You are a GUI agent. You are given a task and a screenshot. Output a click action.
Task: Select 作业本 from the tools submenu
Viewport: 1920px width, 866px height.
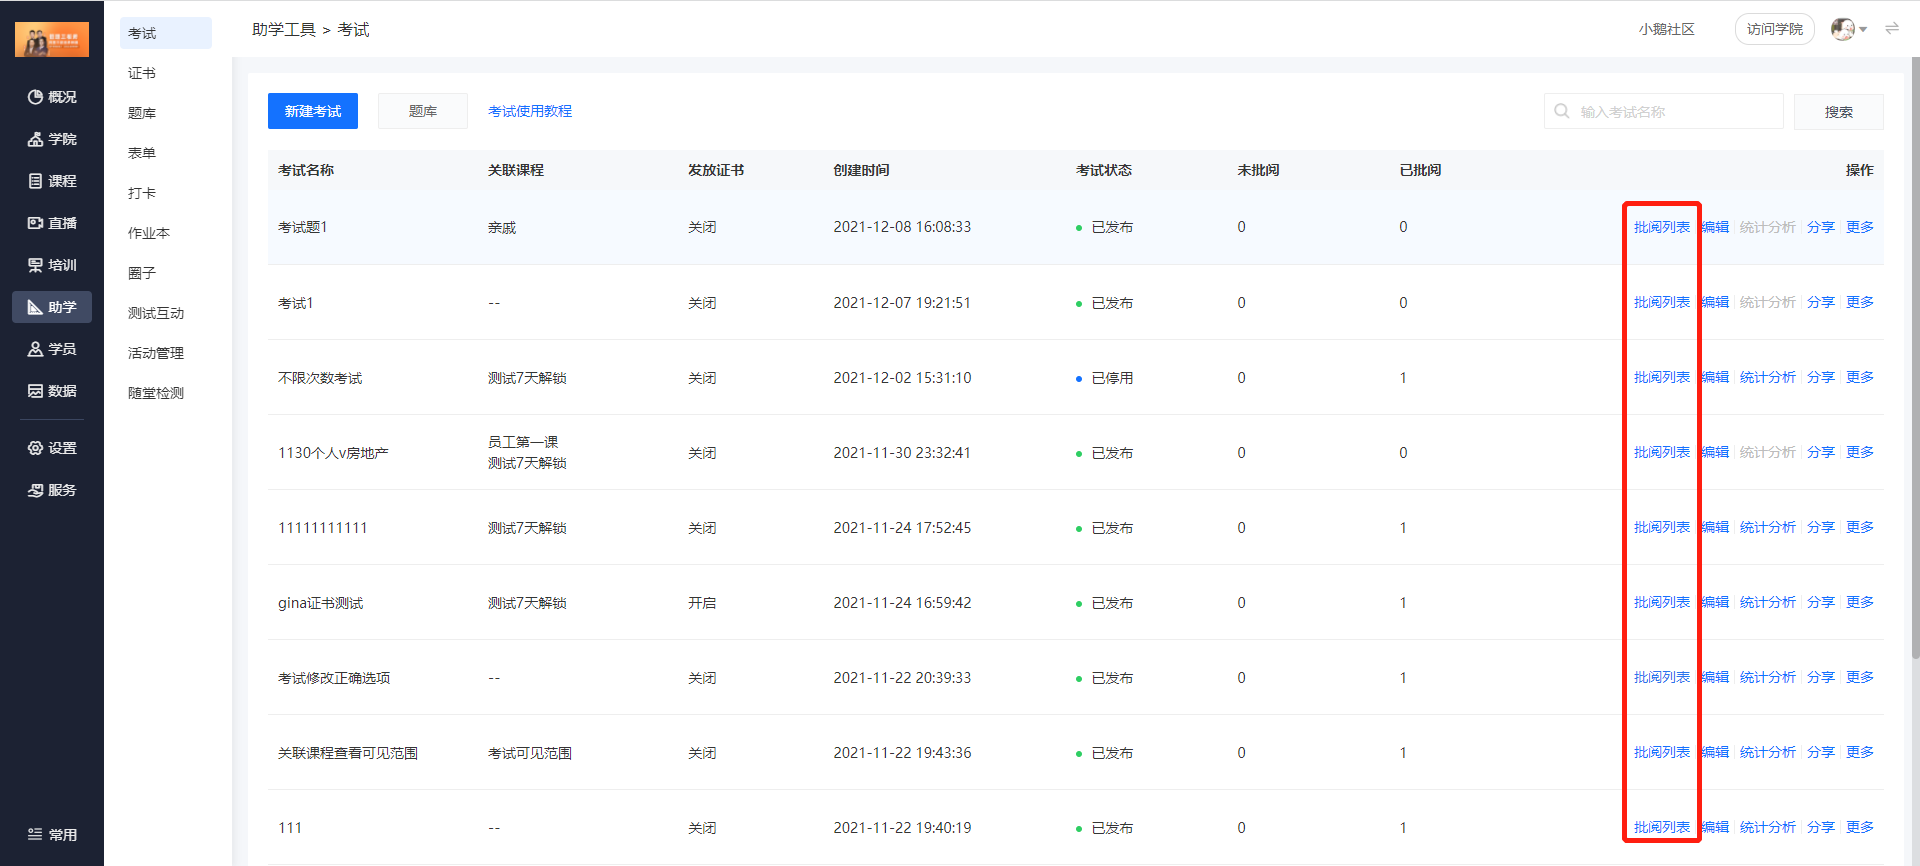(149, 233)
